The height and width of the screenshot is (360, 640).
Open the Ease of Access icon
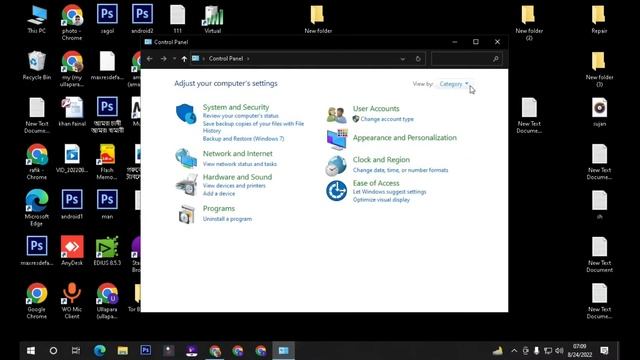click(x=336, y=191)
